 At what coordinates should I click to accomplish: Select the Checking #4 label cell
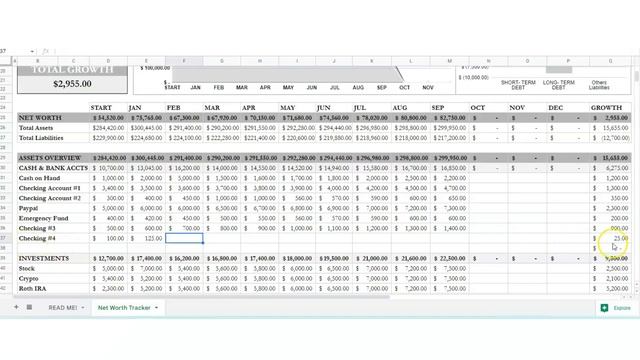37,238
